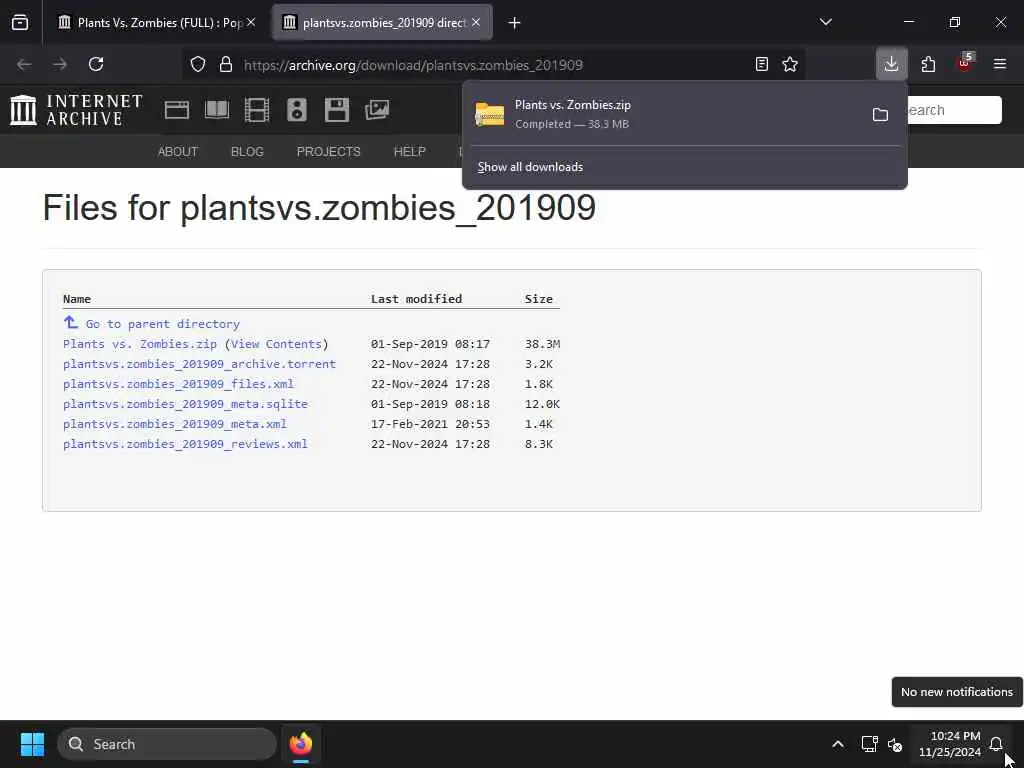1024x768 pixels.
Task: Open Firefox application hamburger menu
Action: (1000, 64)
